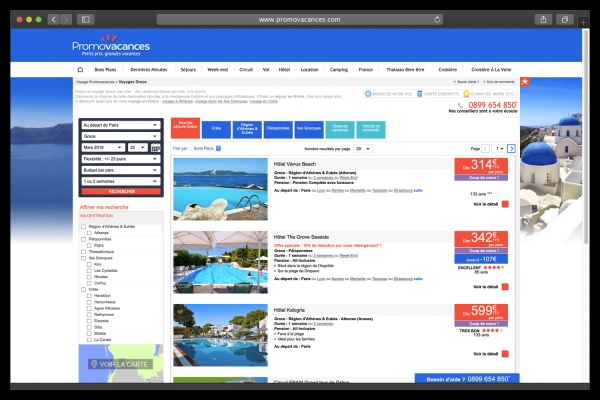Open the 'Dernières Minutes' menu item
The image size is (600, 400).
[x=150, y=69]
